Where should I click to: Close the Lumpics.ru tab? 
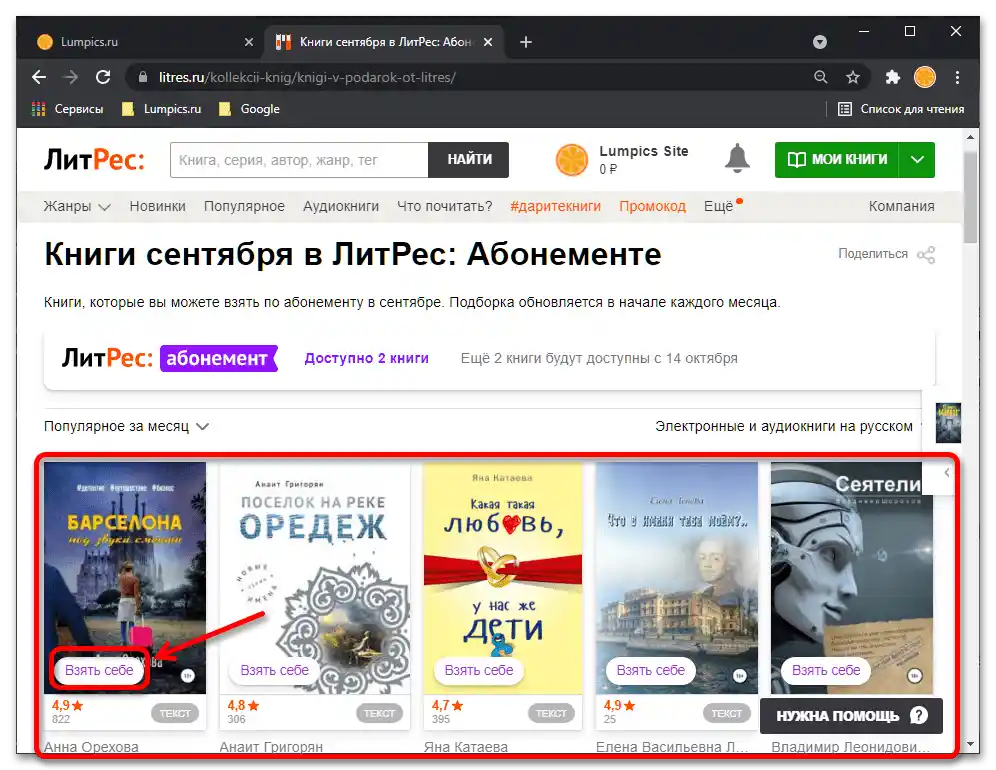click(249, 42)
